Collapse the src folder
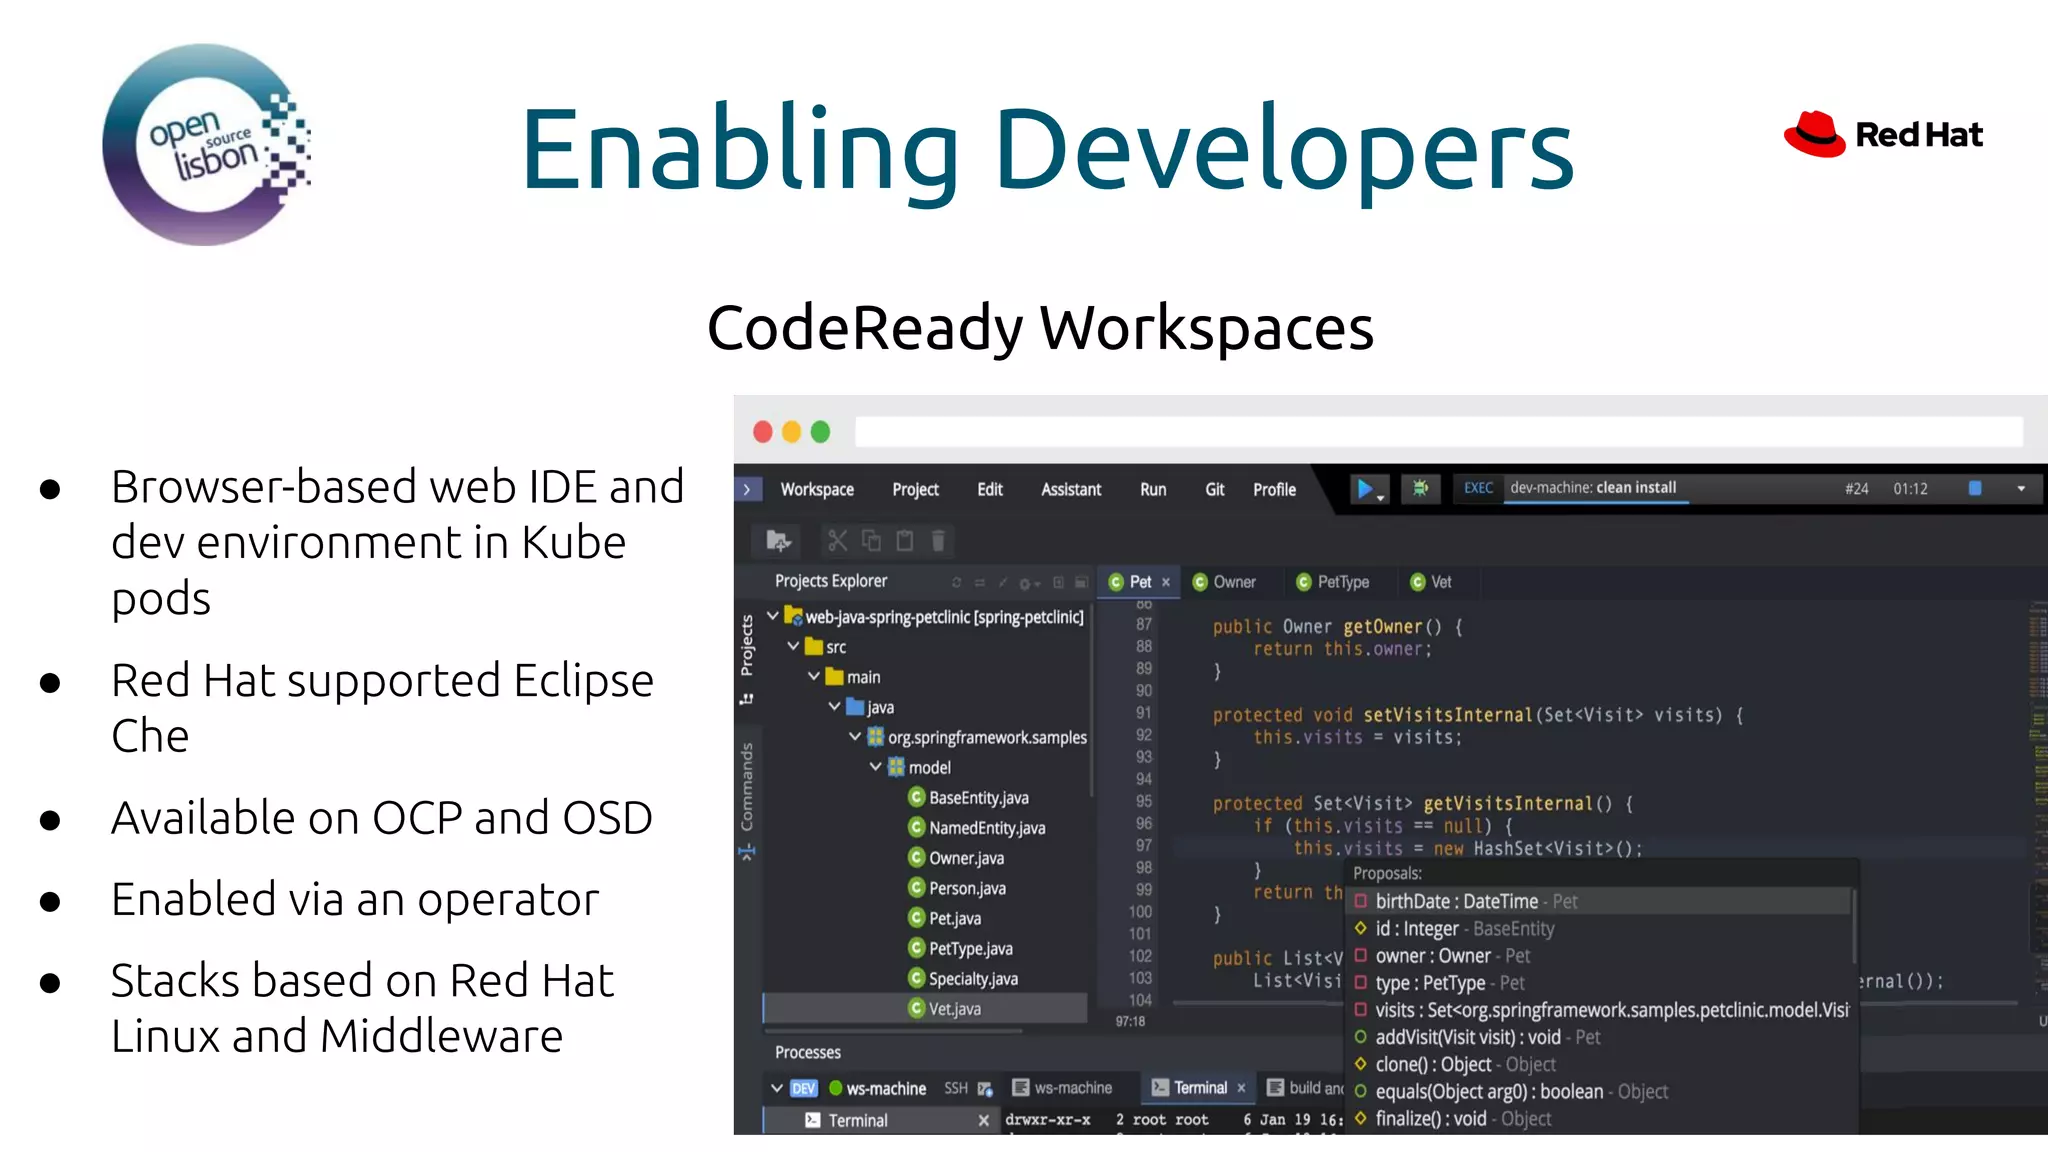Viewport: 2048px width, 1152px height. [793, 646]
